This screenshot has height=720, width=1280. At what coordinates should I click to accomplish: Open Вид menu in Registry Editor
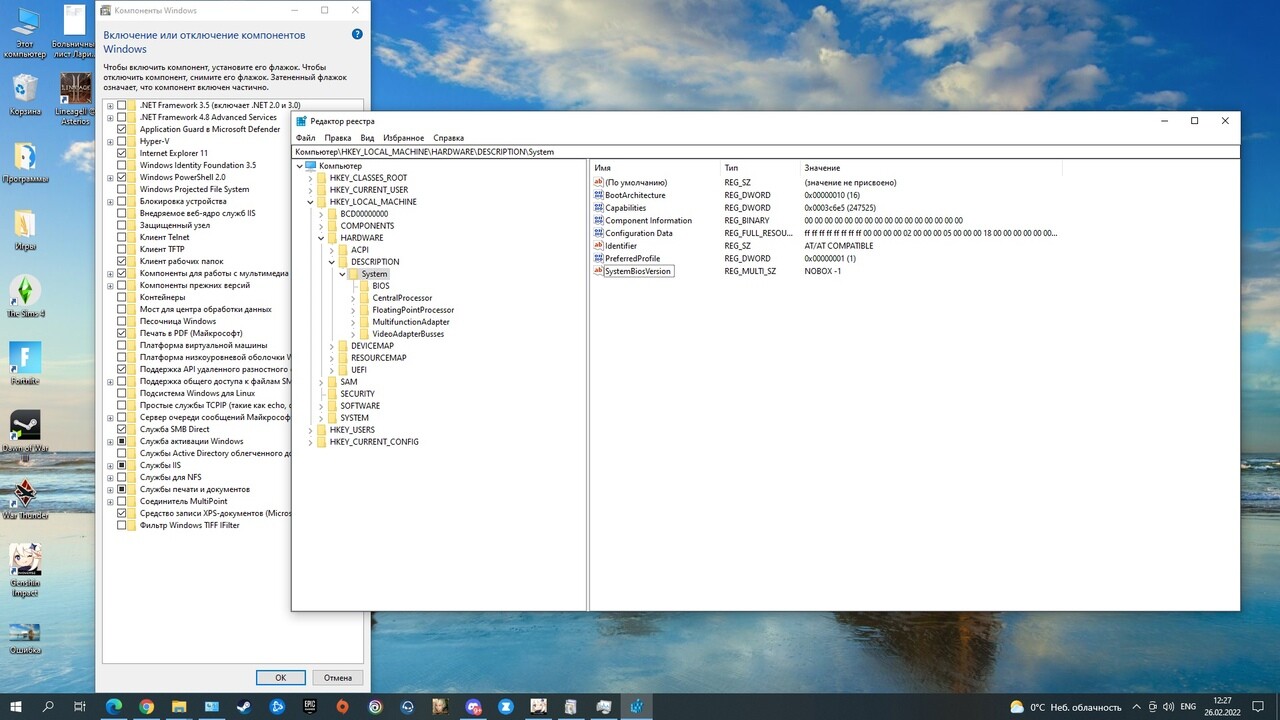pyautogui.click(x=367, y=138)
